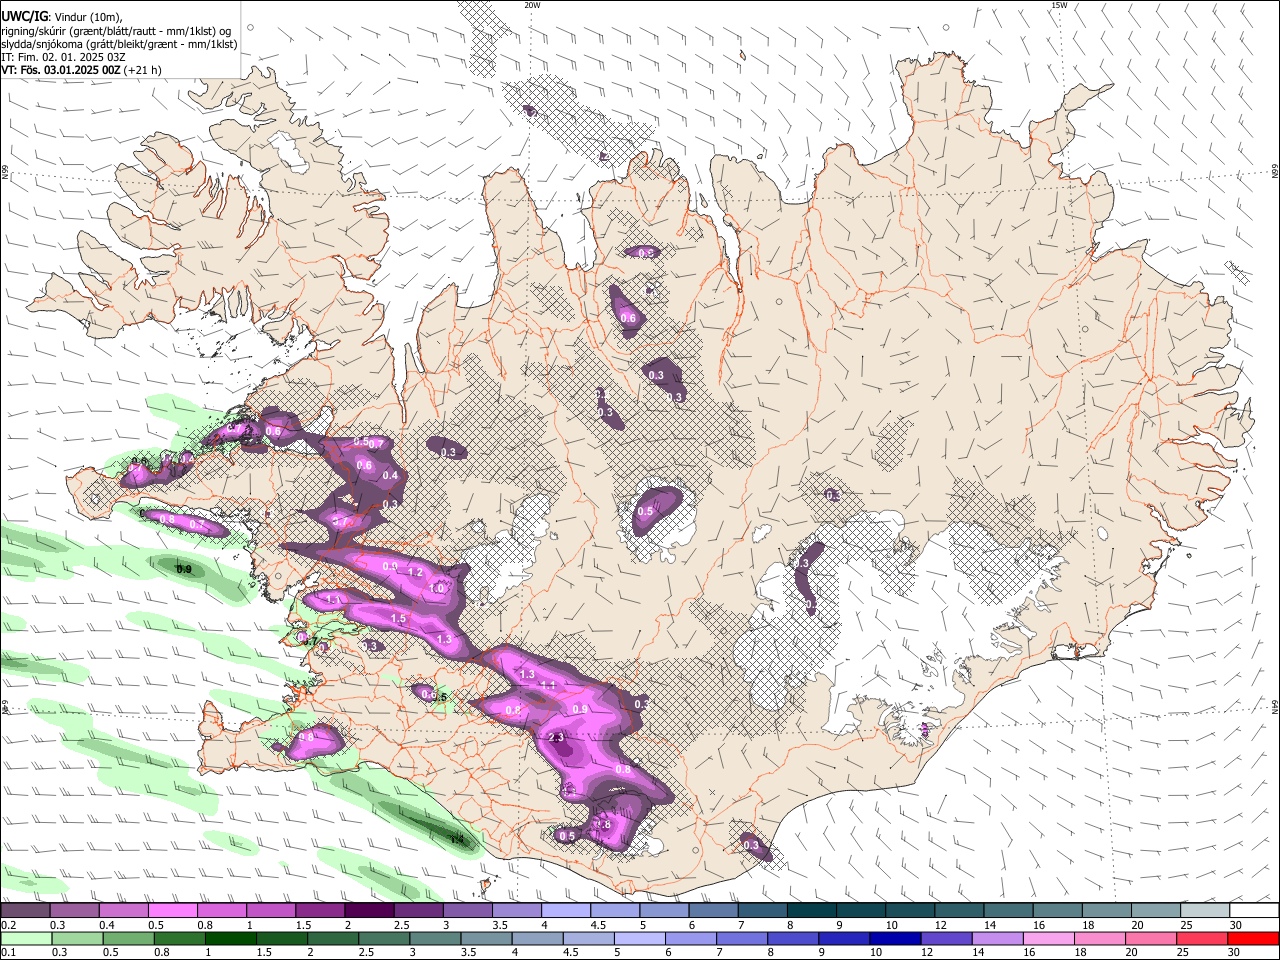Click the purple 1.5–2 snow legend swatch
Viewport: 1280px width, 960px height.
320,910
